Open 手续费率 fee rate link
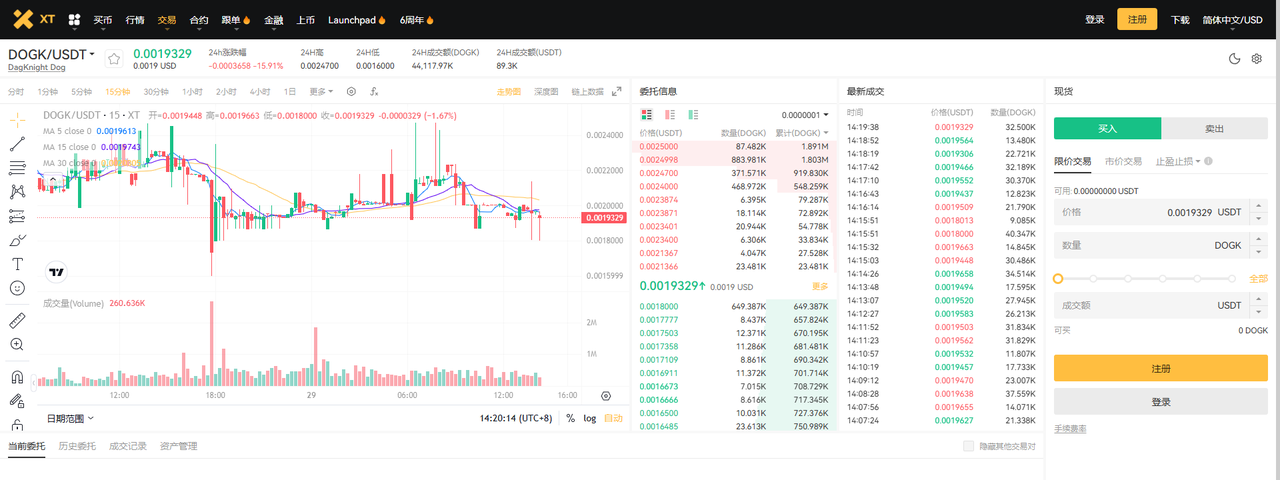The height and width of the screenshot is (480, 1280). click(x=1070, y=429)
